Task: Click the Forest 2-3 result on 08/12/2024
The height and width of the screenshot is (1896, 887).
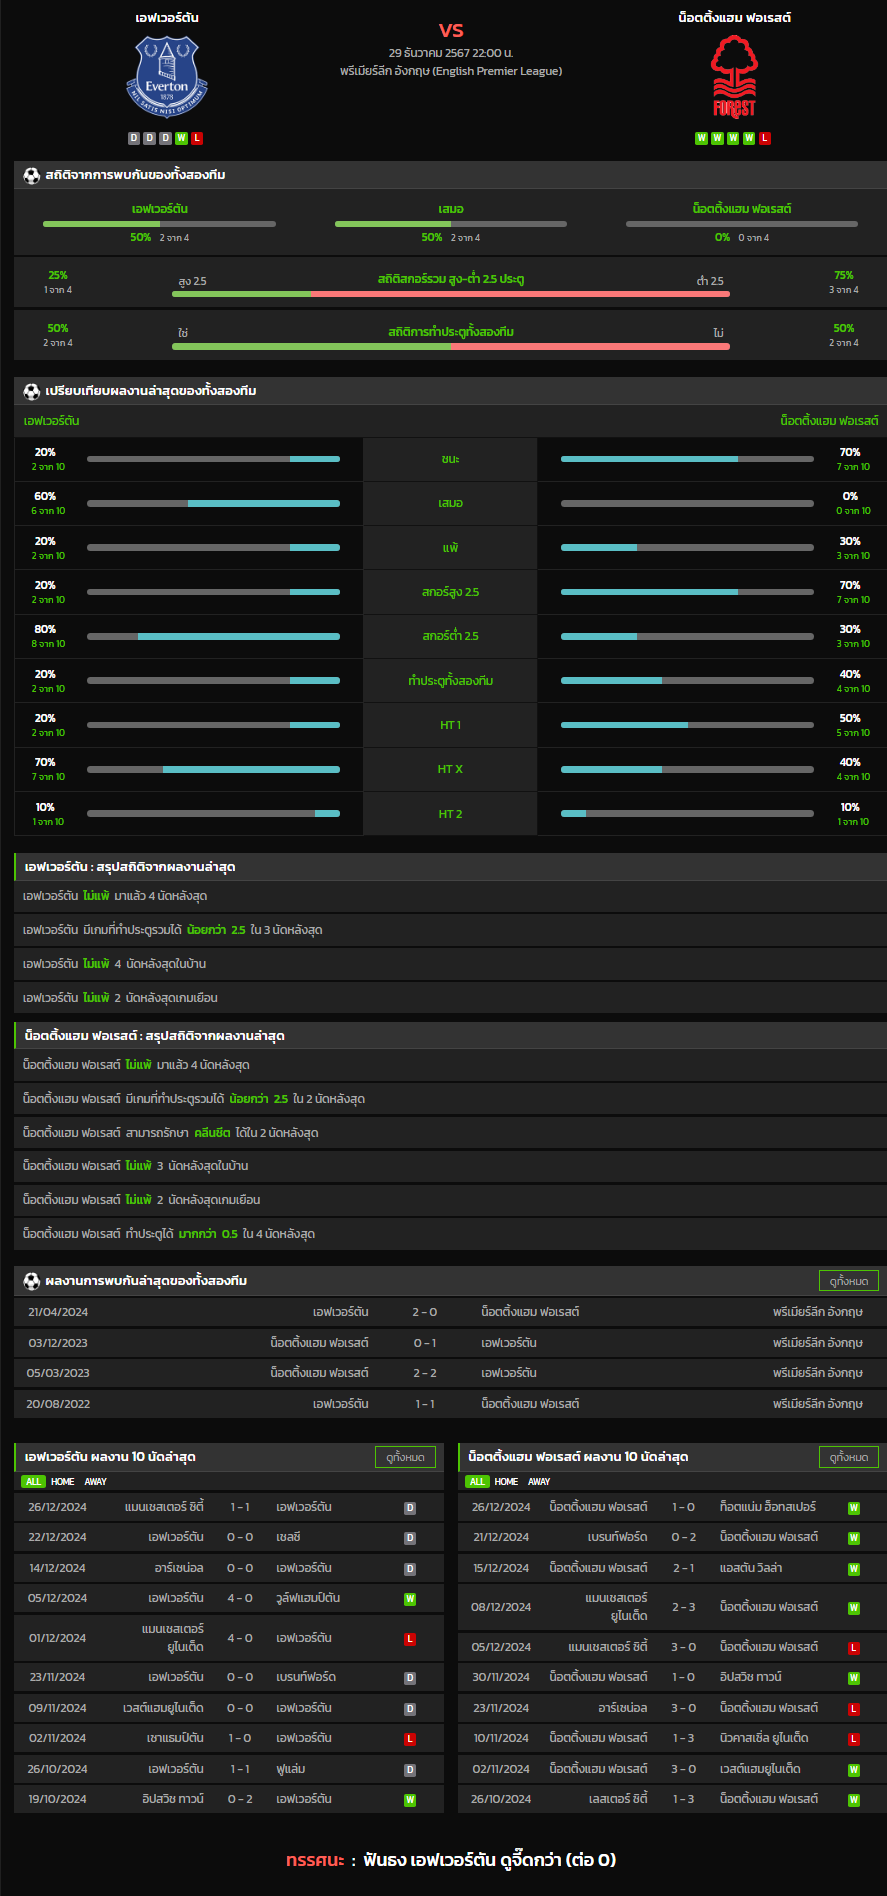Action: (x=684, y=1607)
